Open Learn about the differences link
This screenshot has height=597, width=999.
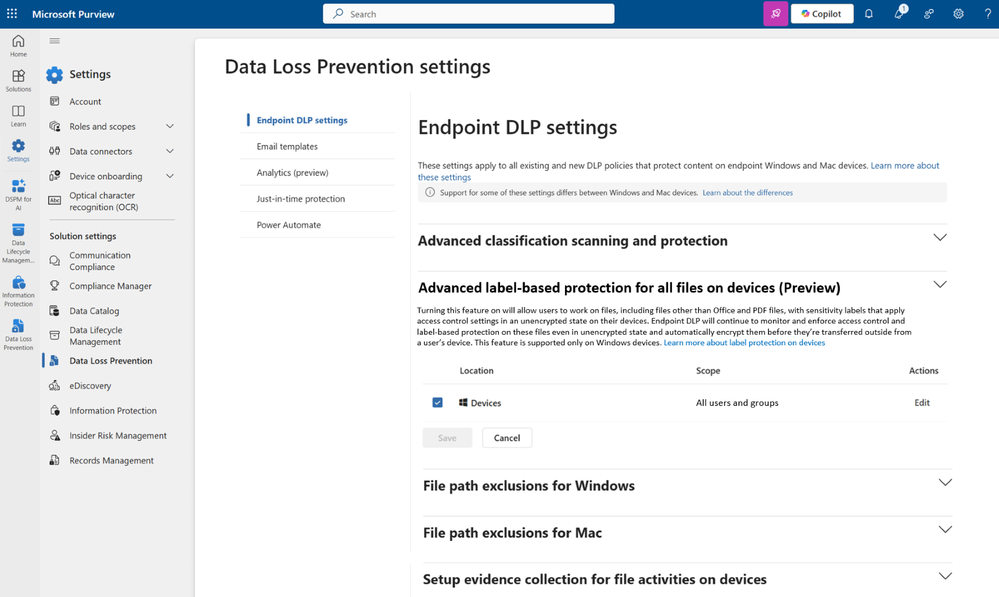(747, 192)
